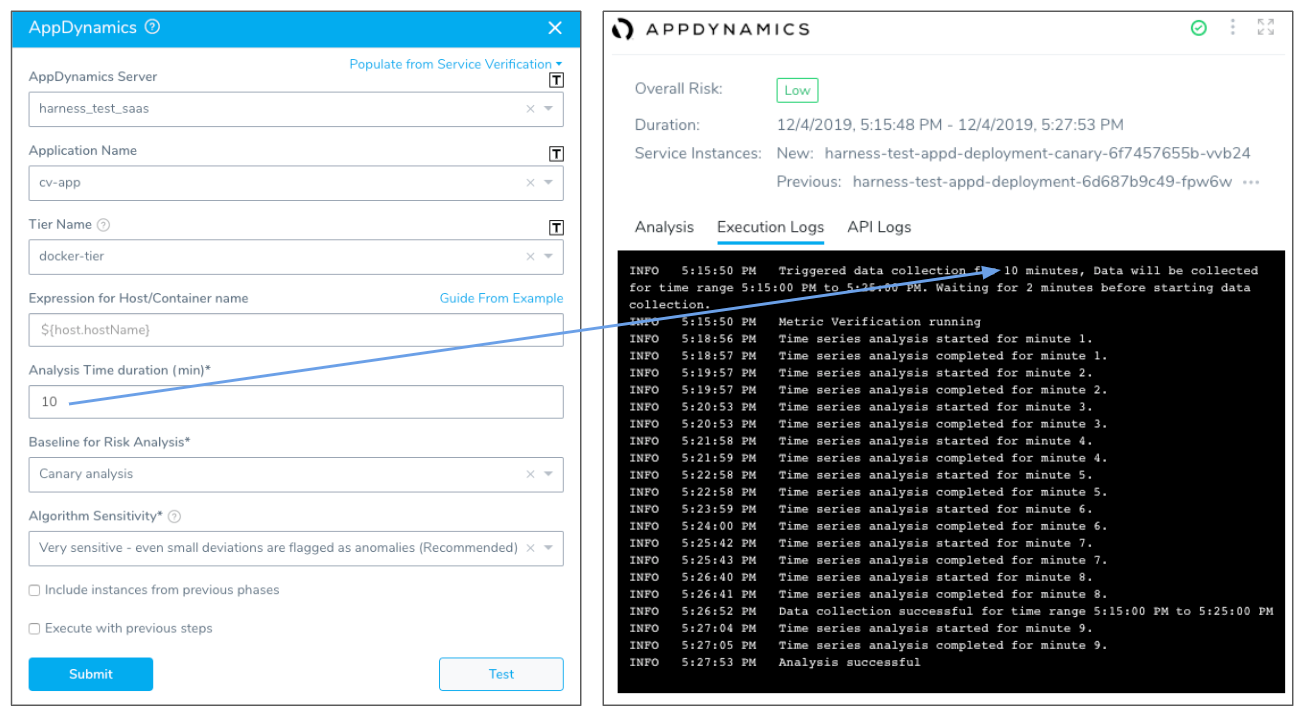This screenshot has width=1302, height=719.
Task: Clear the Very sensitive algorithm selection
Action: tap(530, 548)
